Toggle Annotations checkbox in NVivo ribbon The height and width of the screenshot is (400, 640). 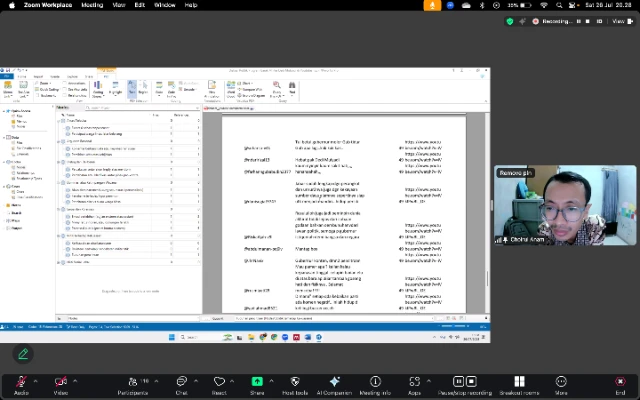point(65,83)
